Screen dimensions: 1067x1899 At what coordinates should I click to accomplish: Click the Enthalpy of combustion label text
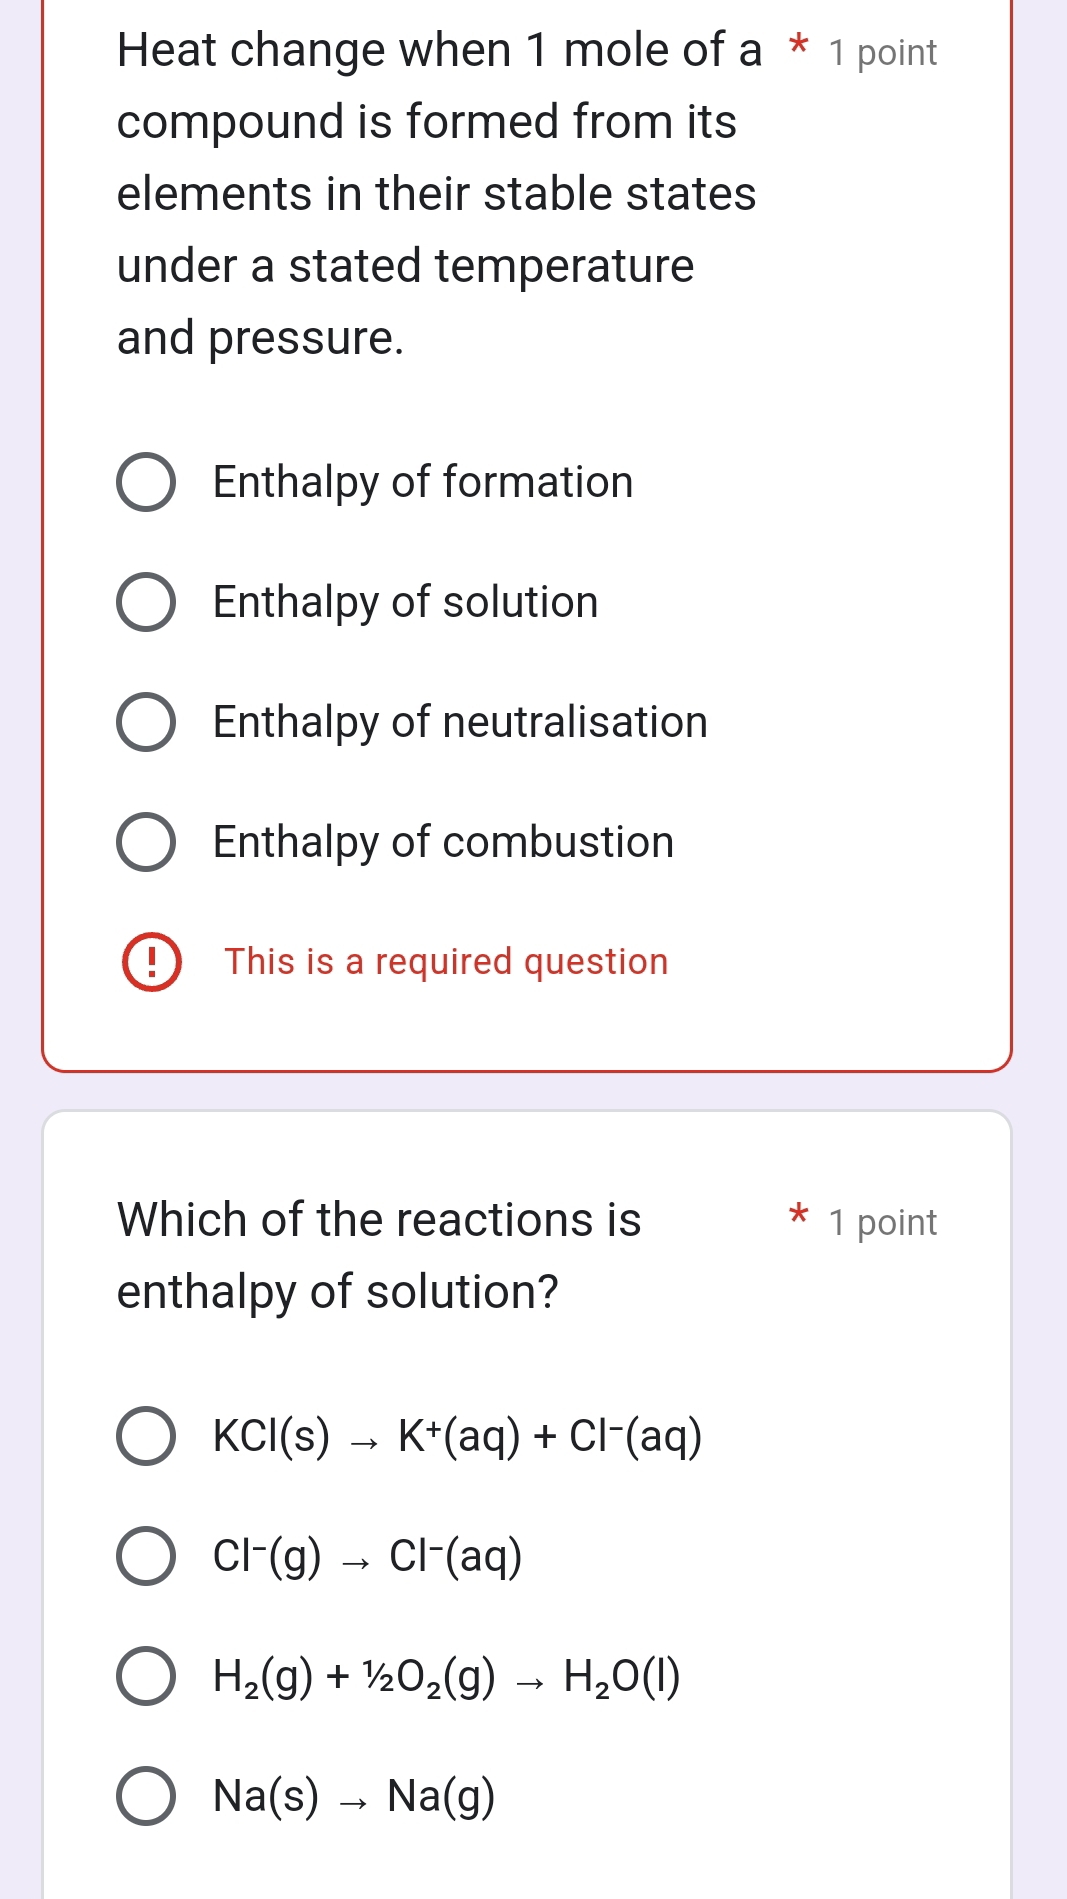(441, 843)
